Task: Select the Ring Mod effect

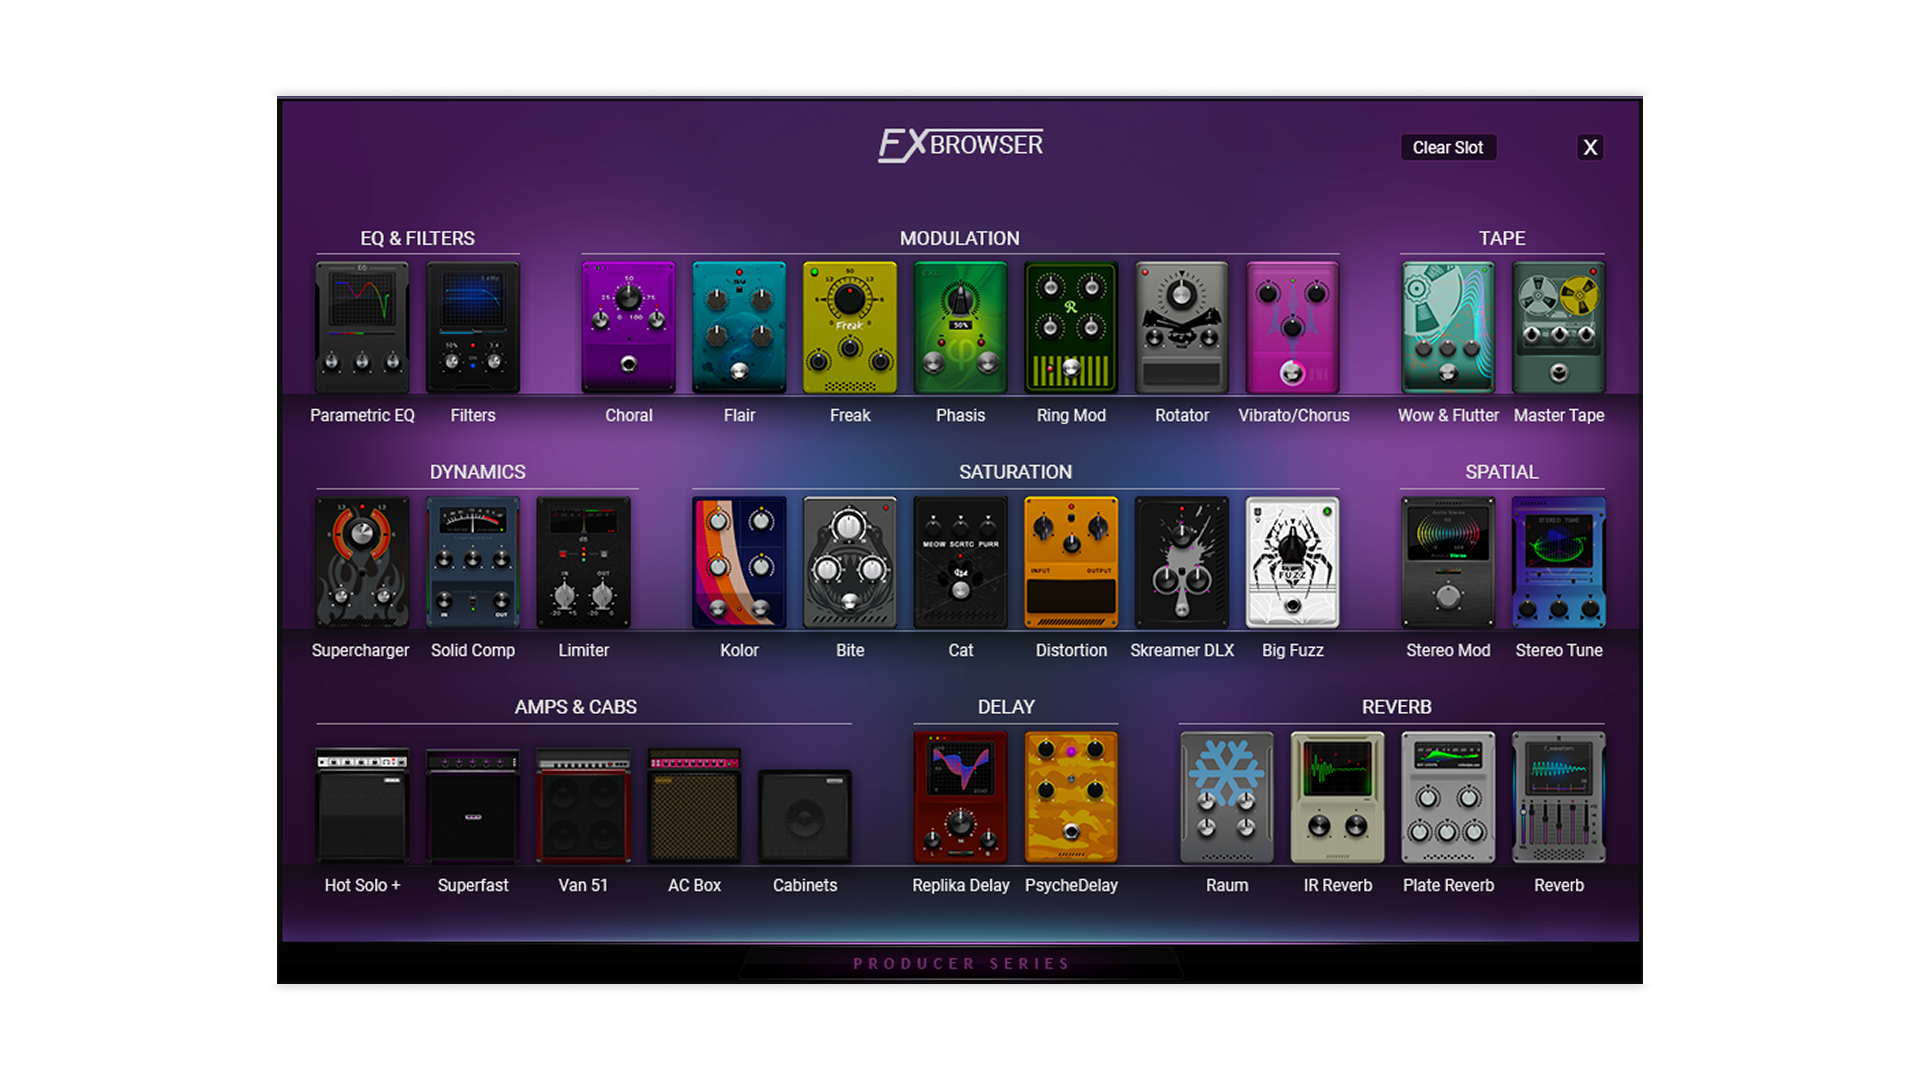Action: (x=1071, y=328)
